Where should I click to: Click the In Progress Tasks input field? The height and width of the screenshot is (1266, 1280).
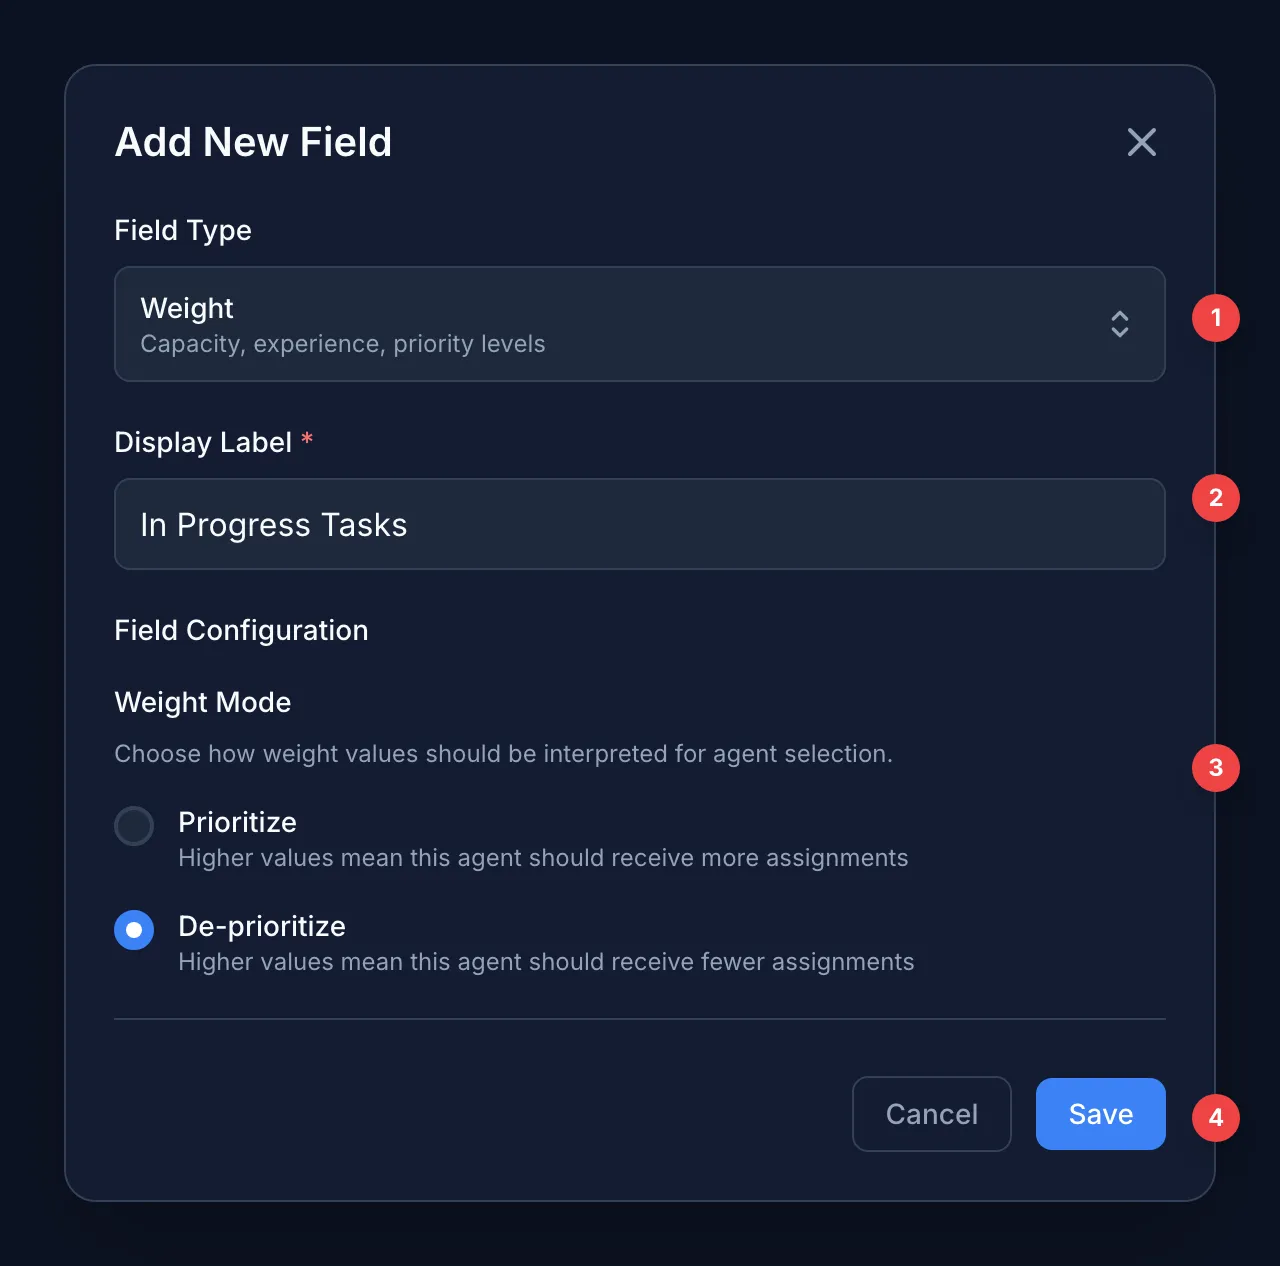640,524
